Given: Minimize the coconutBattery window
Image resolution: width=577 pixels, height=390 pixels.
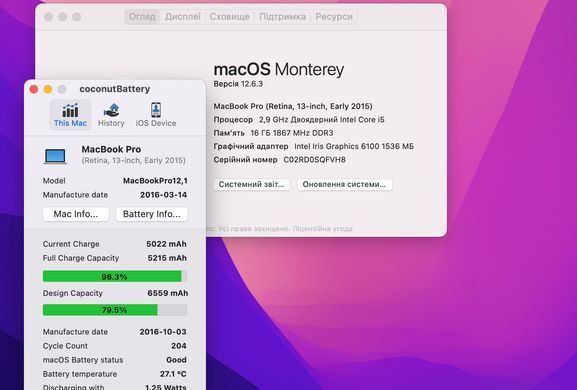Looking at the screenshot, I should tap(48, 89).
